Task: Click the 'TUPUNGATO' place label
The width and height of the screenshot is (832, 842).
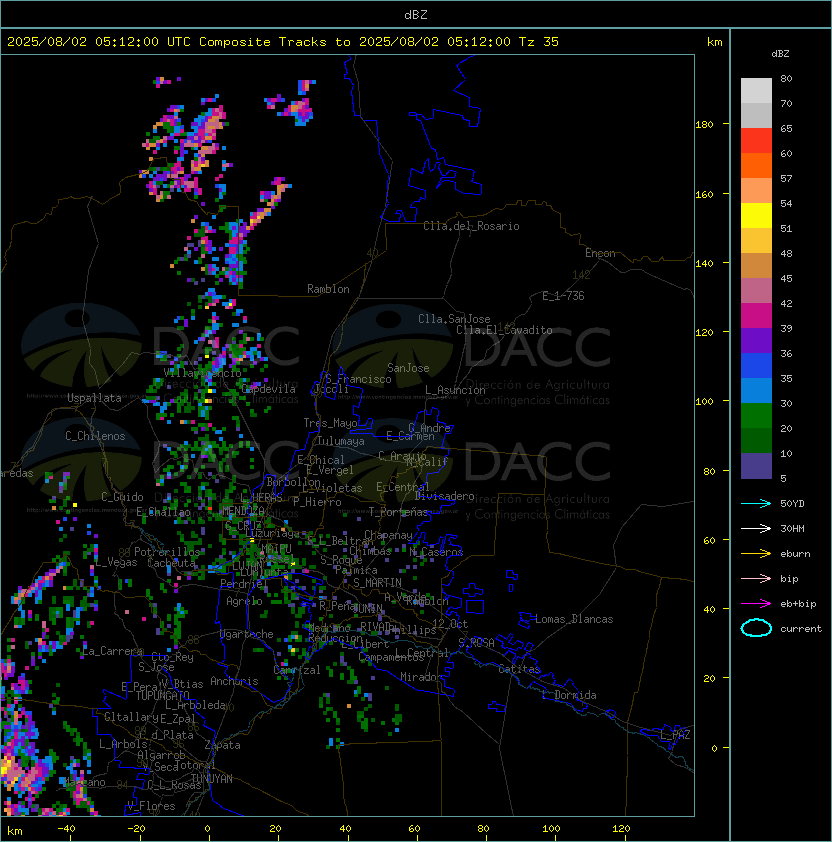Action: click(x=162, y=695)
